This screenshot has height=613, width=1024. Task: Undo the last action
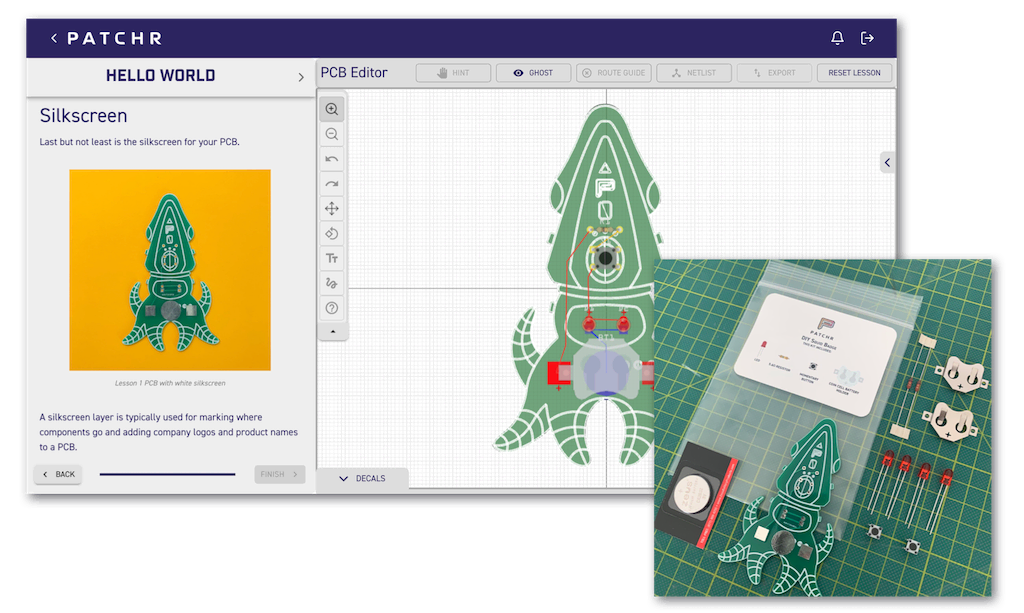coord(332,159)
